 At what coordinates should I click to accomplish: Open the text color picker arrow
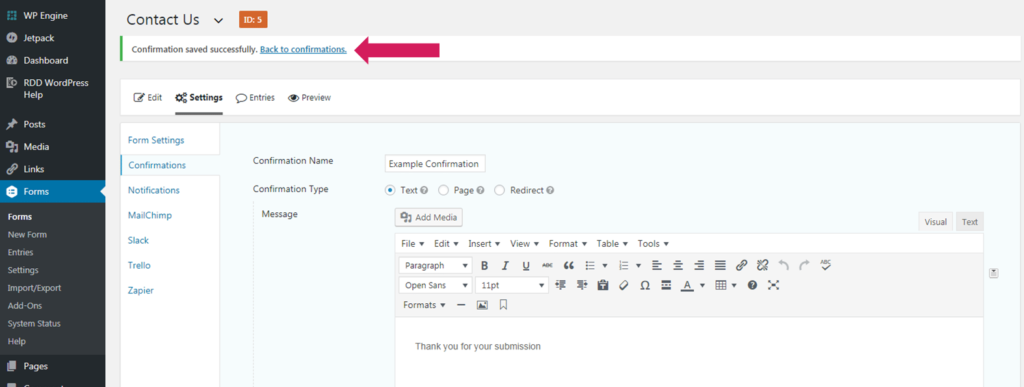pyautogui.click(x=703, y=285)
